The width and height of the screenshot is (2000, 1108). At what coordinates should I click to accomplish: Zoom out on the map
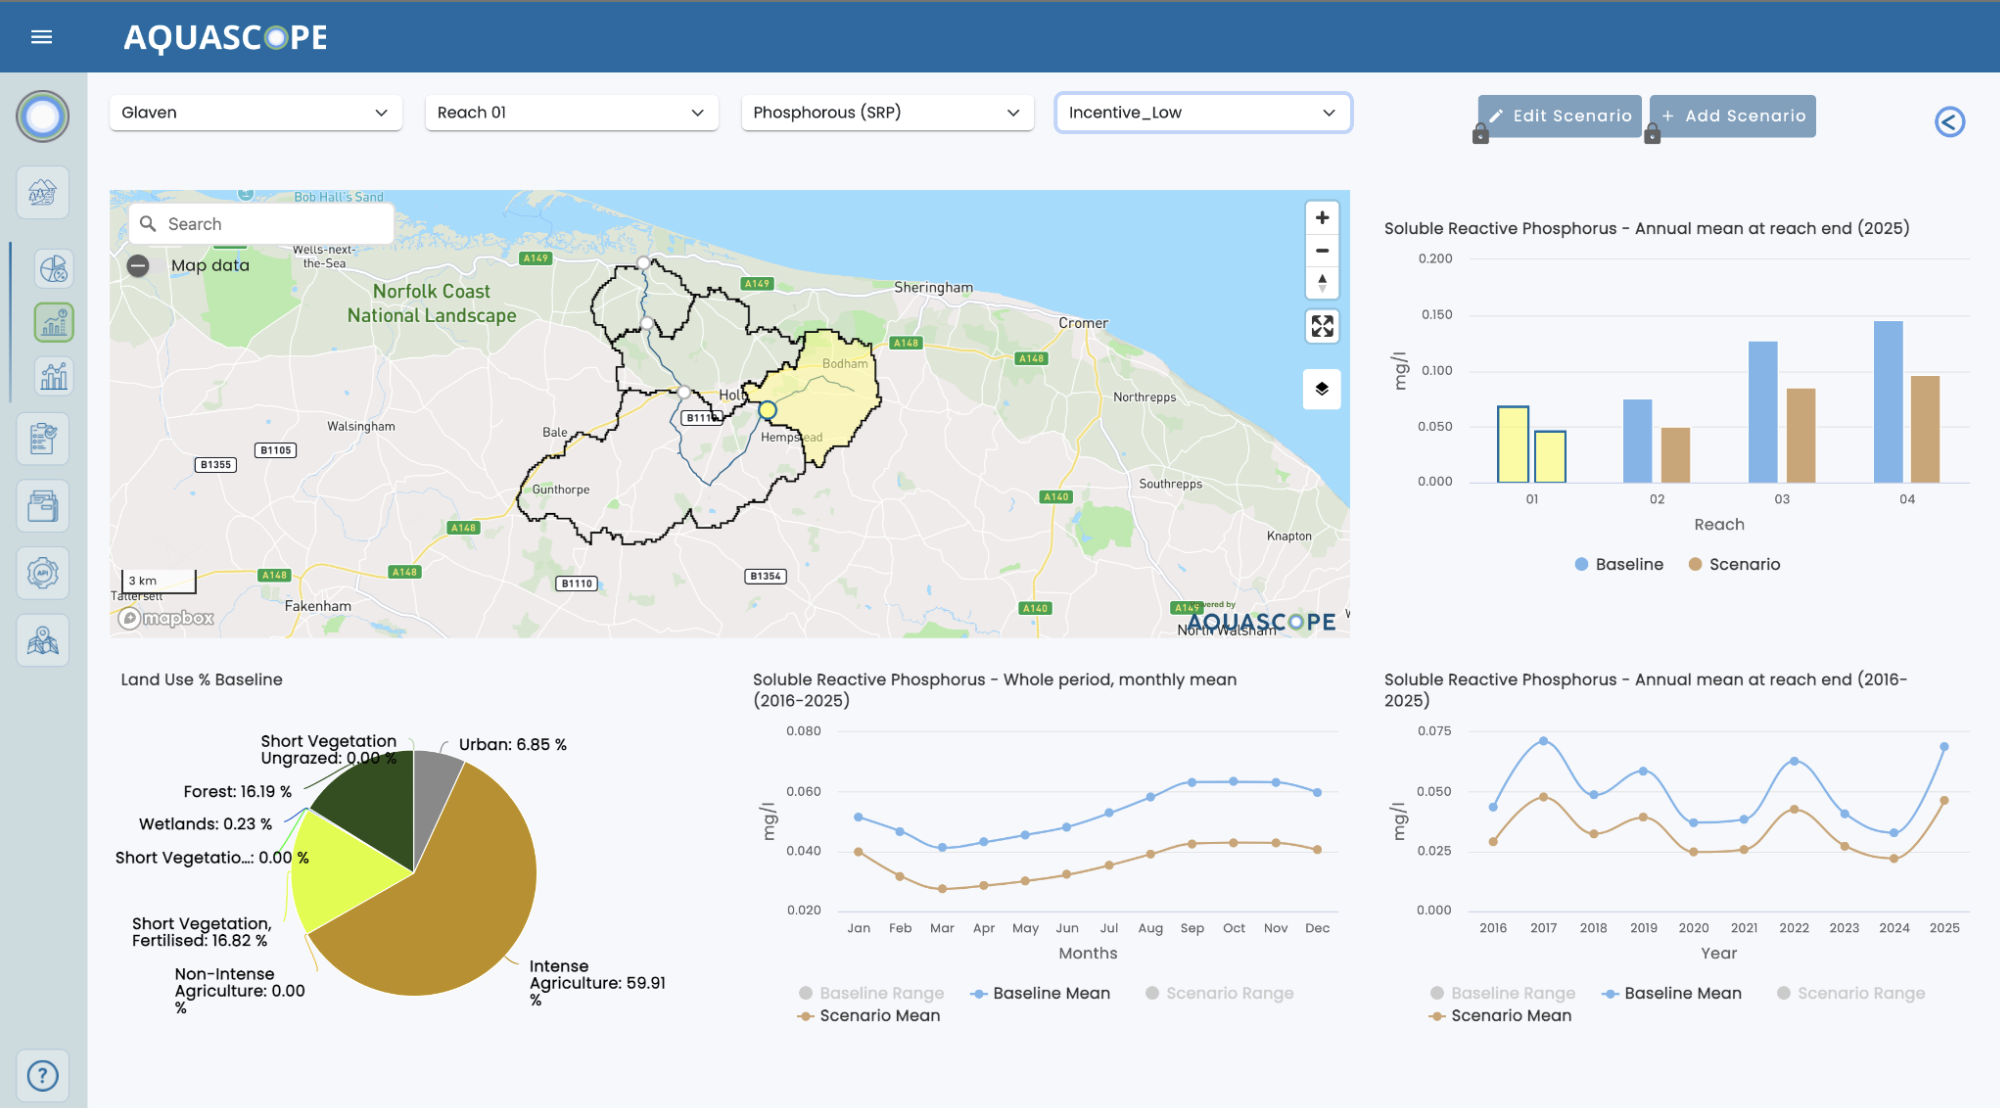coord(1322,251)
